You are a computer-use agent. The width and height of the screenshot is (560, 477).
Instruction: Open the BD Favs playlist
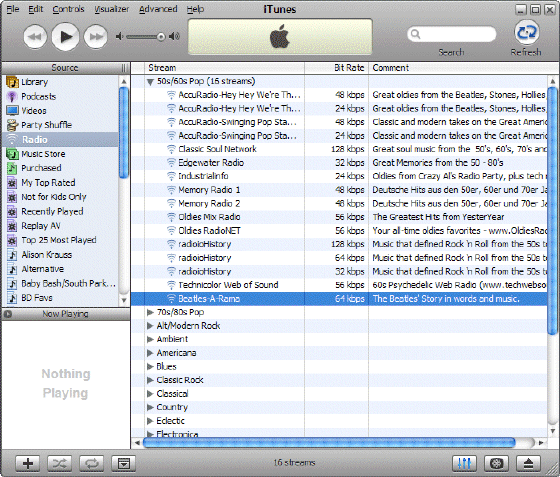click(60, 298)
